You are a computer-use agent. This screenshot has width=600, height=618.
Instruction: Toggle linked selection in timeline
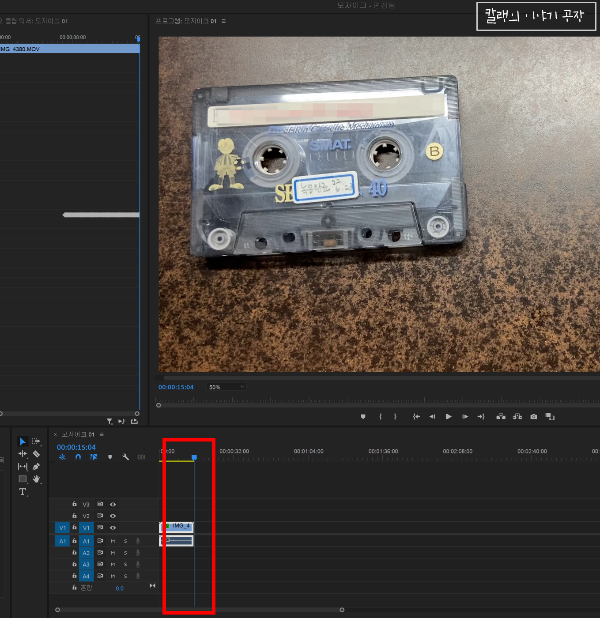coord(93,457)
